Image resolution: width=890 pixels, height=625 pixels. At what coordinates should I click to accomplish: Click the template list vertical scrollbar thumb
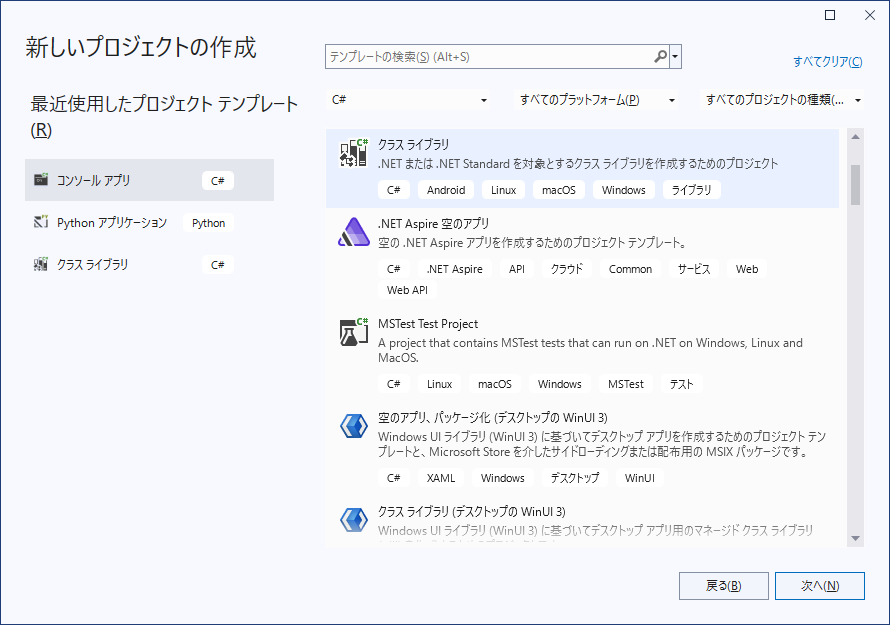pyautogui.click(x=855, y=184)
